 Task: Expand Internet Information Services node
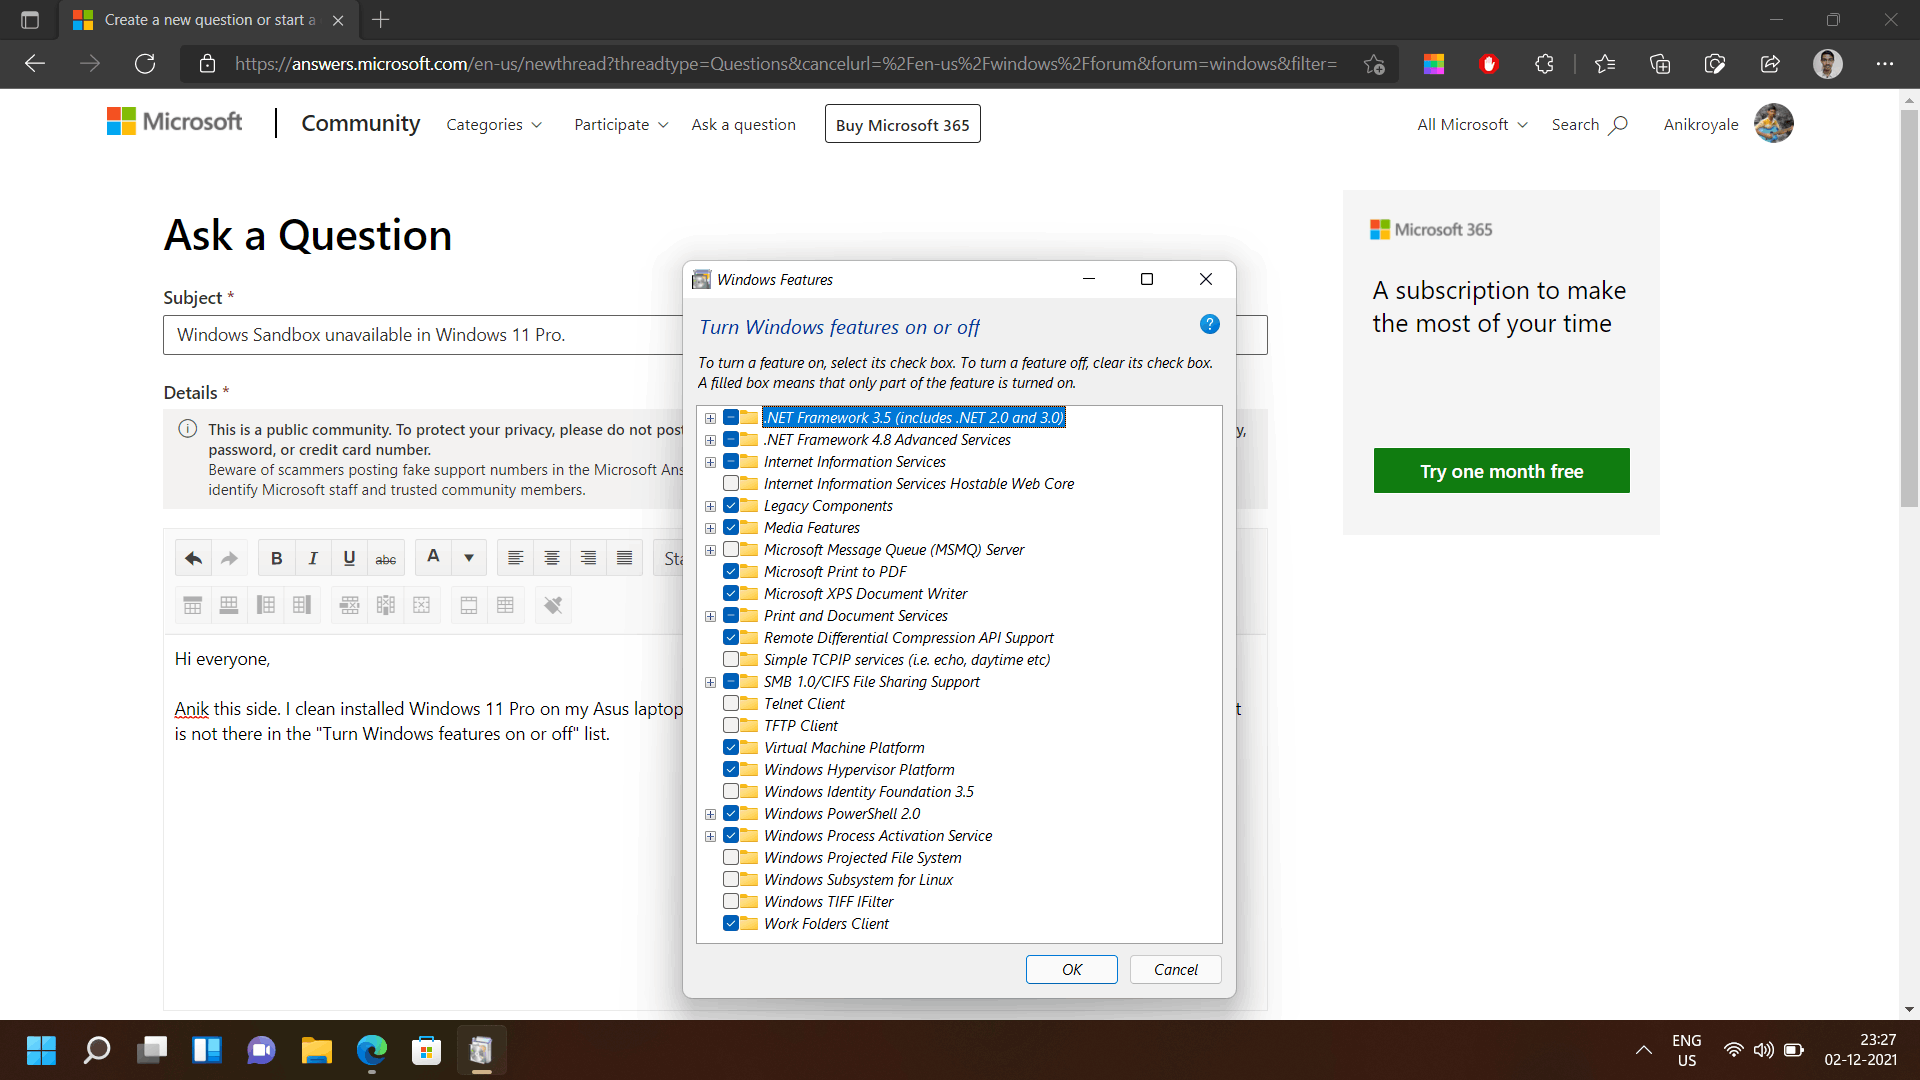pyautogui.click(x=710, y=462)
